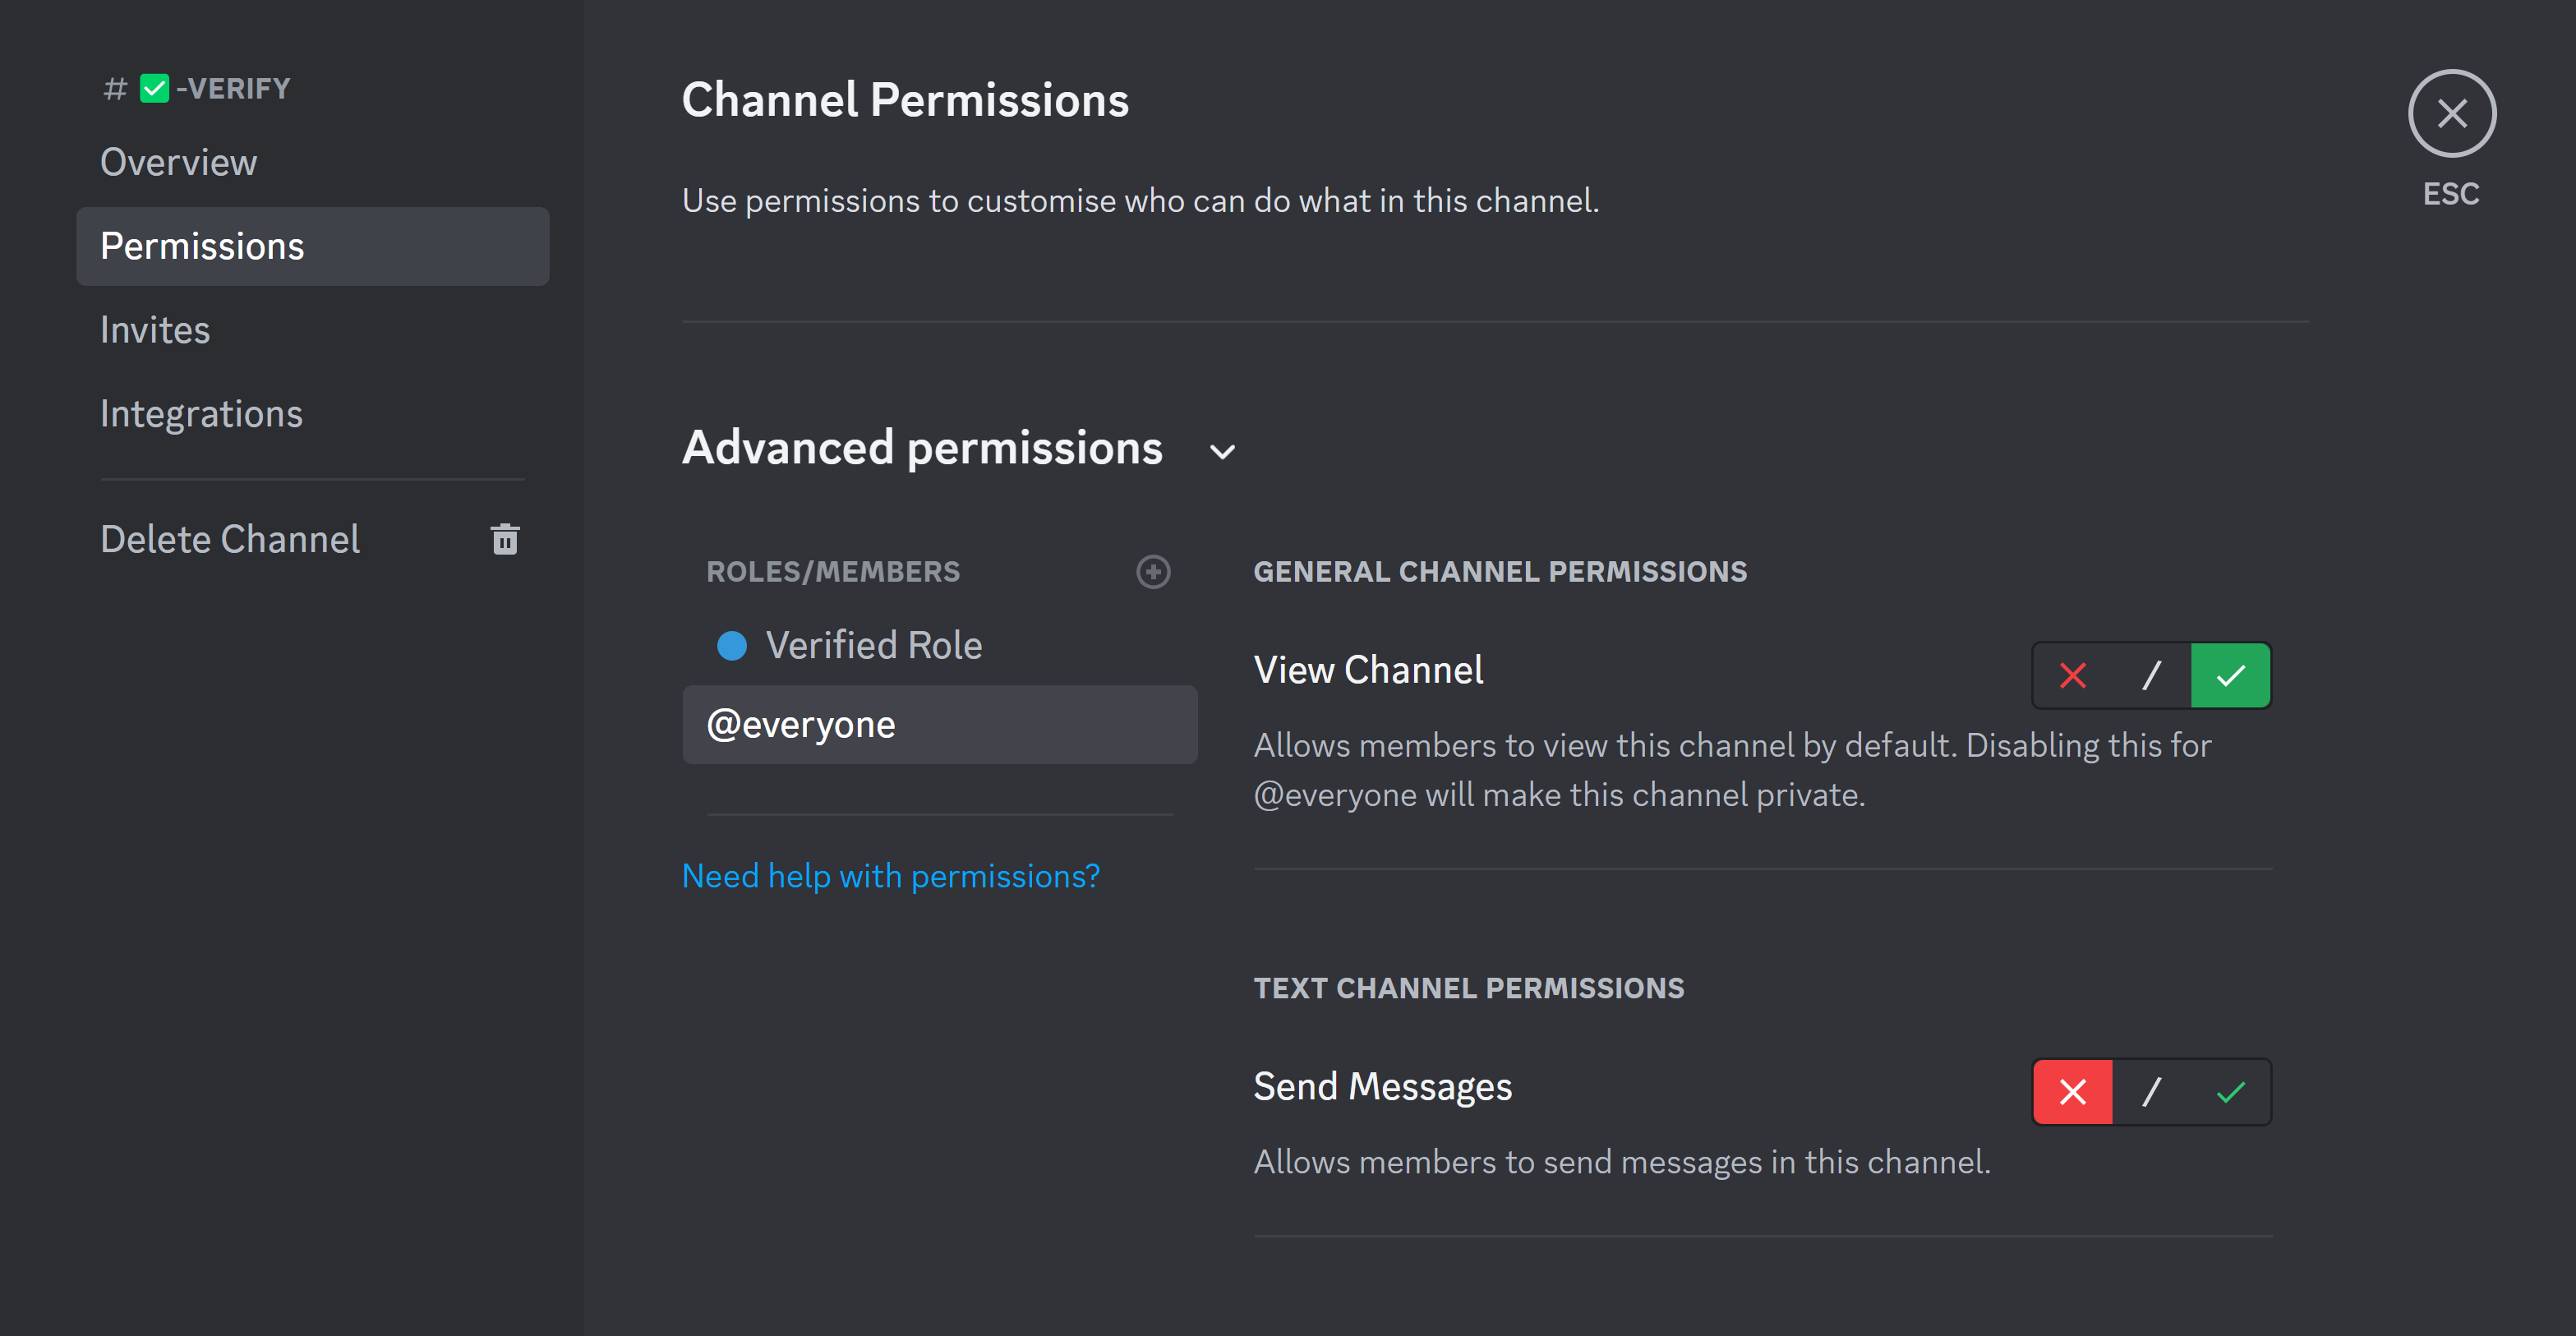Set View Channel to neutral slash

click(2151, 676)
